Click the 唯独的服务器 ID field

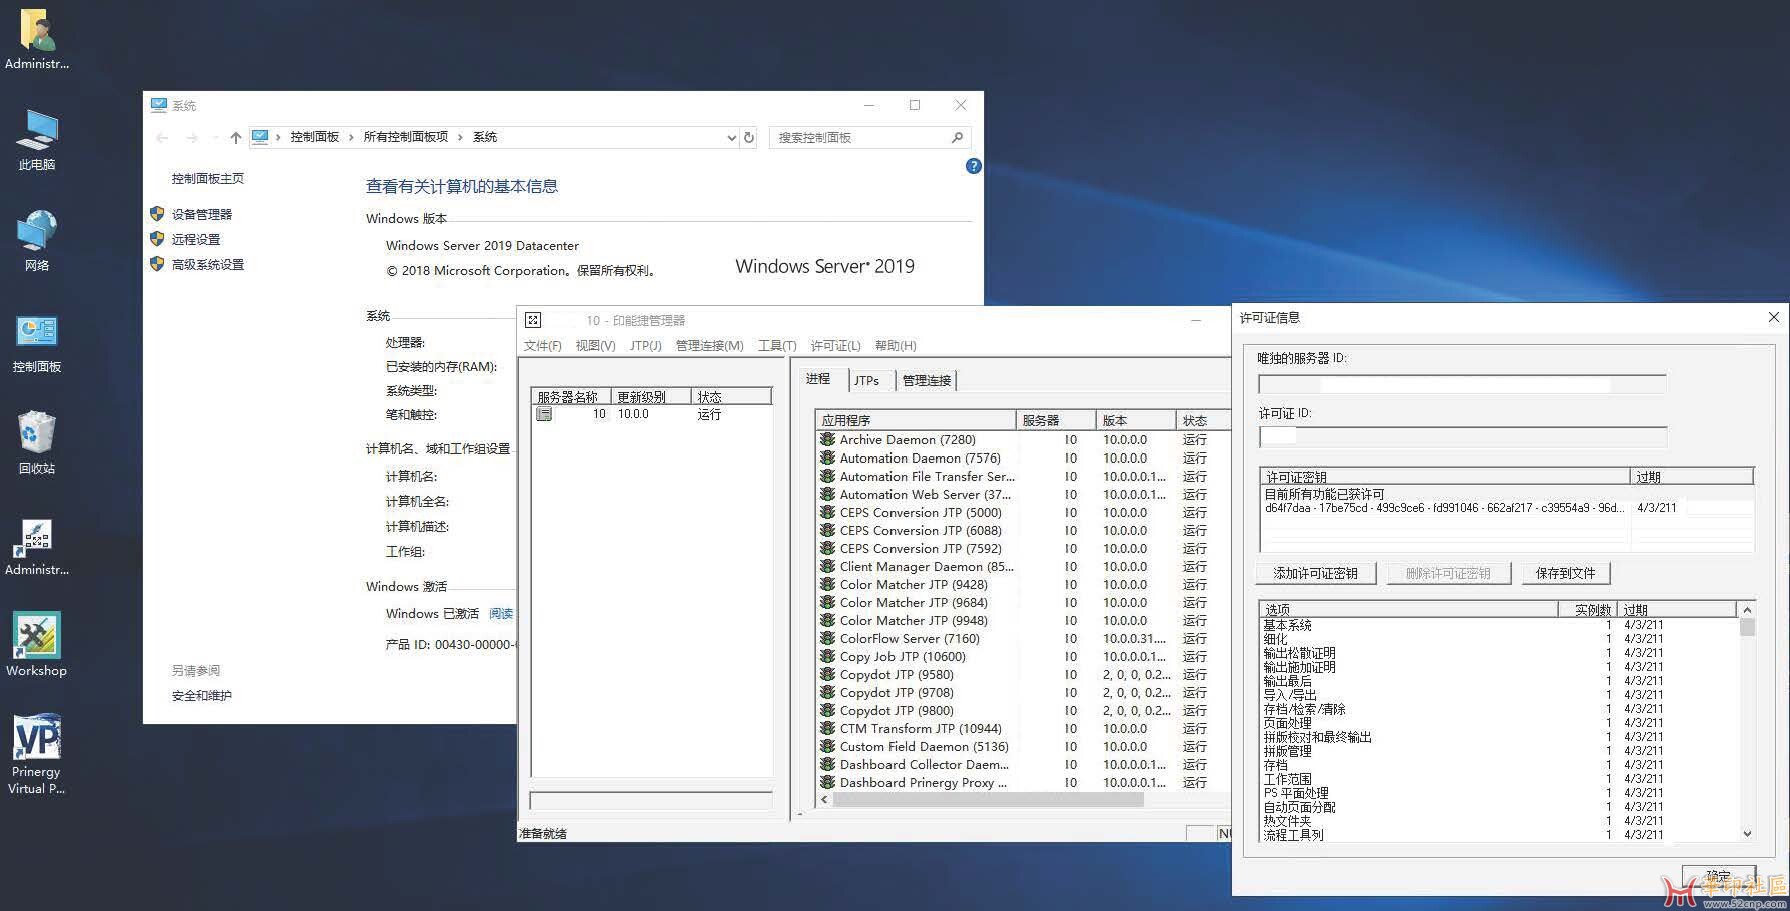[1462, 384]
